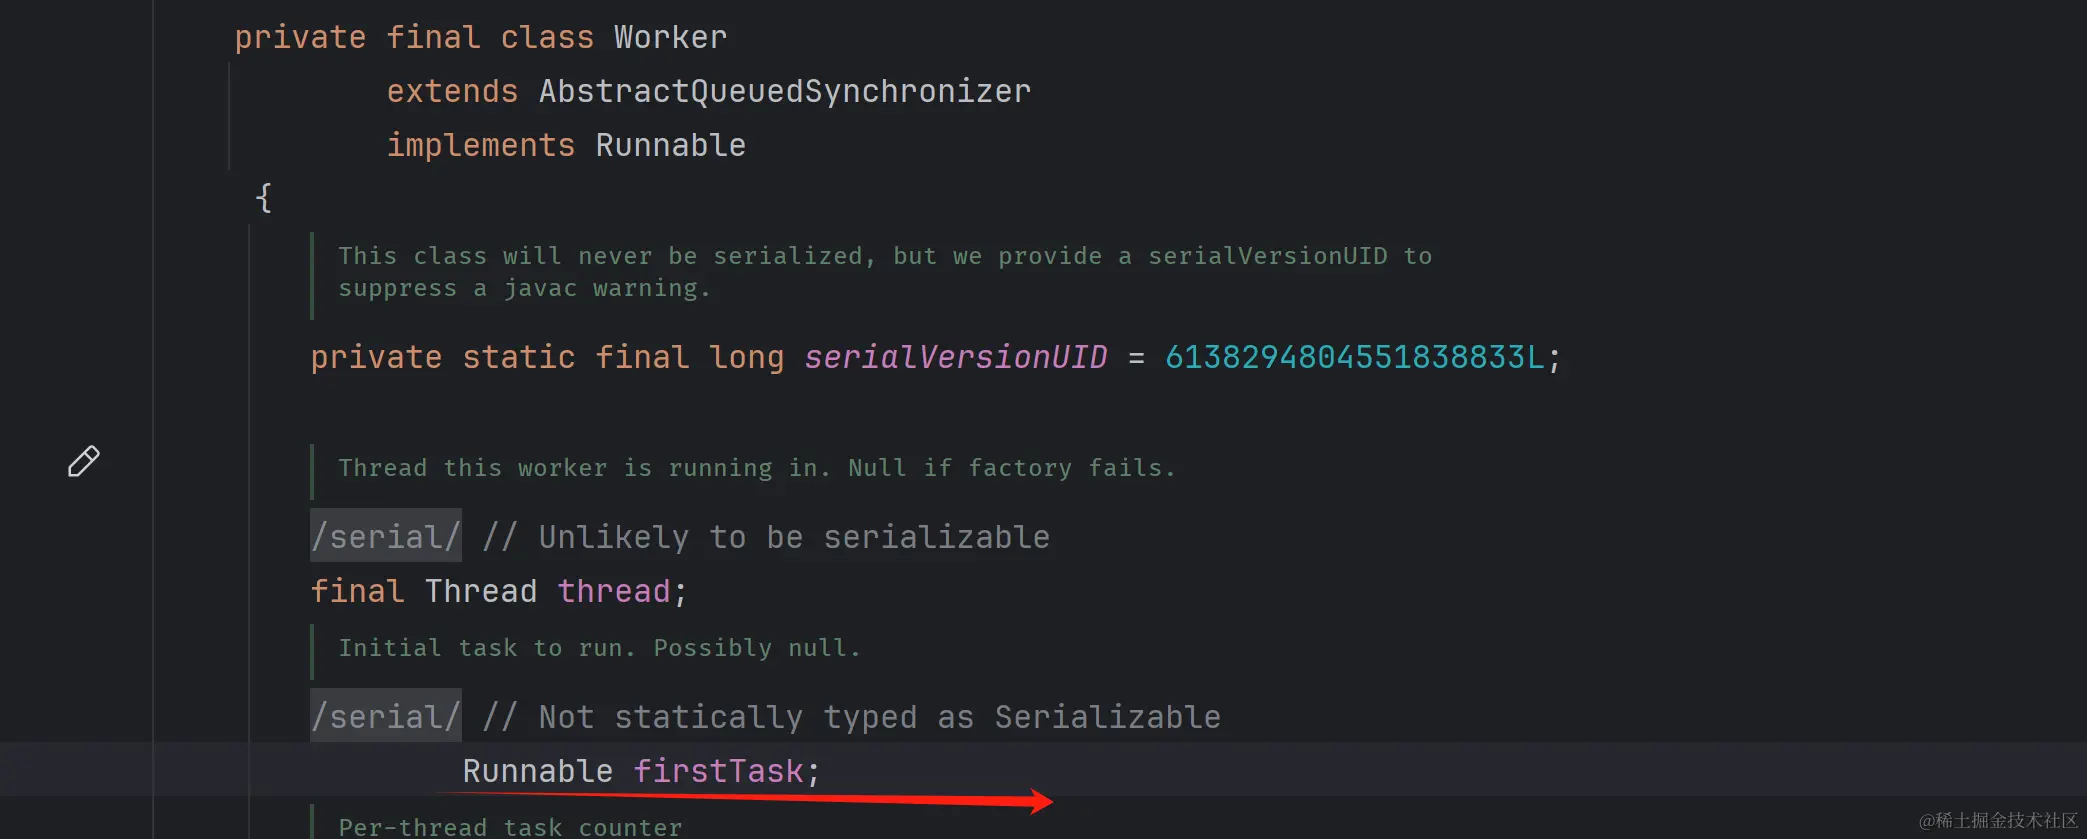2087x839 pixels.
Task: Click the extends keyword
Action: click(452, 91)
